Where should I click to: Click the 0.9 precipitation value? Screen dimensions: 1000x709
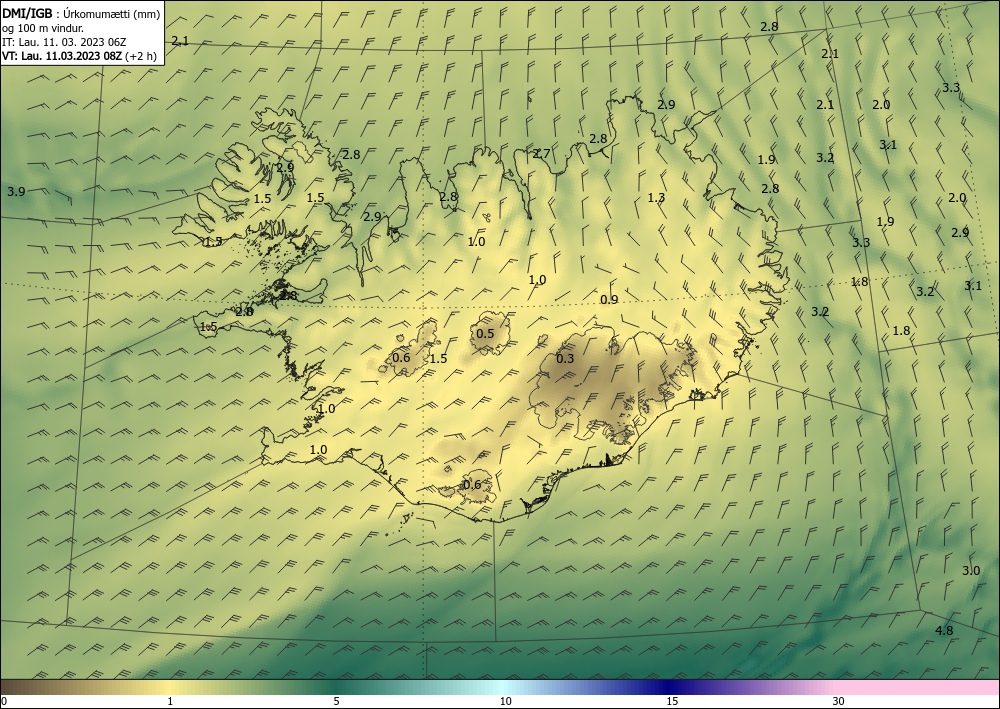click(609, 300)
